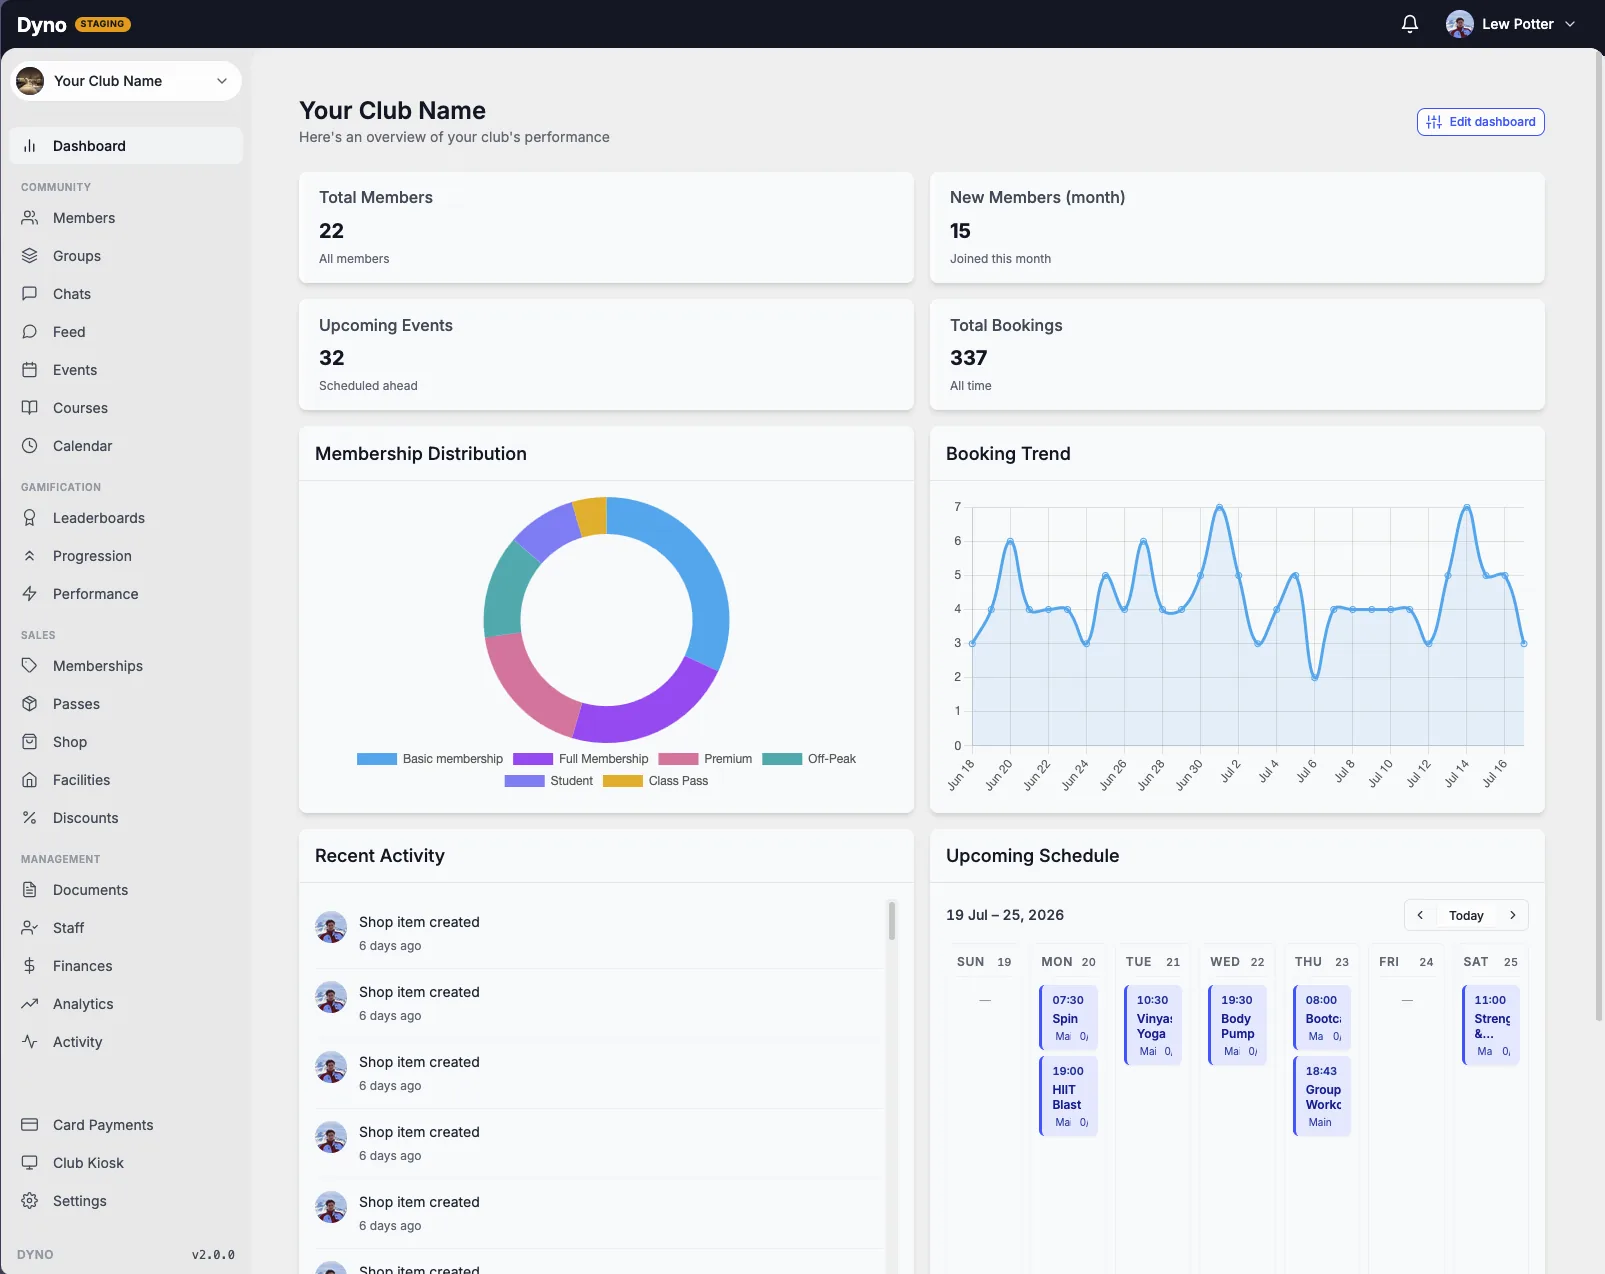This screenshot has width=1605, height=1274.
Task: Click the Today button in schedule
Action: tap(1466, 915)
